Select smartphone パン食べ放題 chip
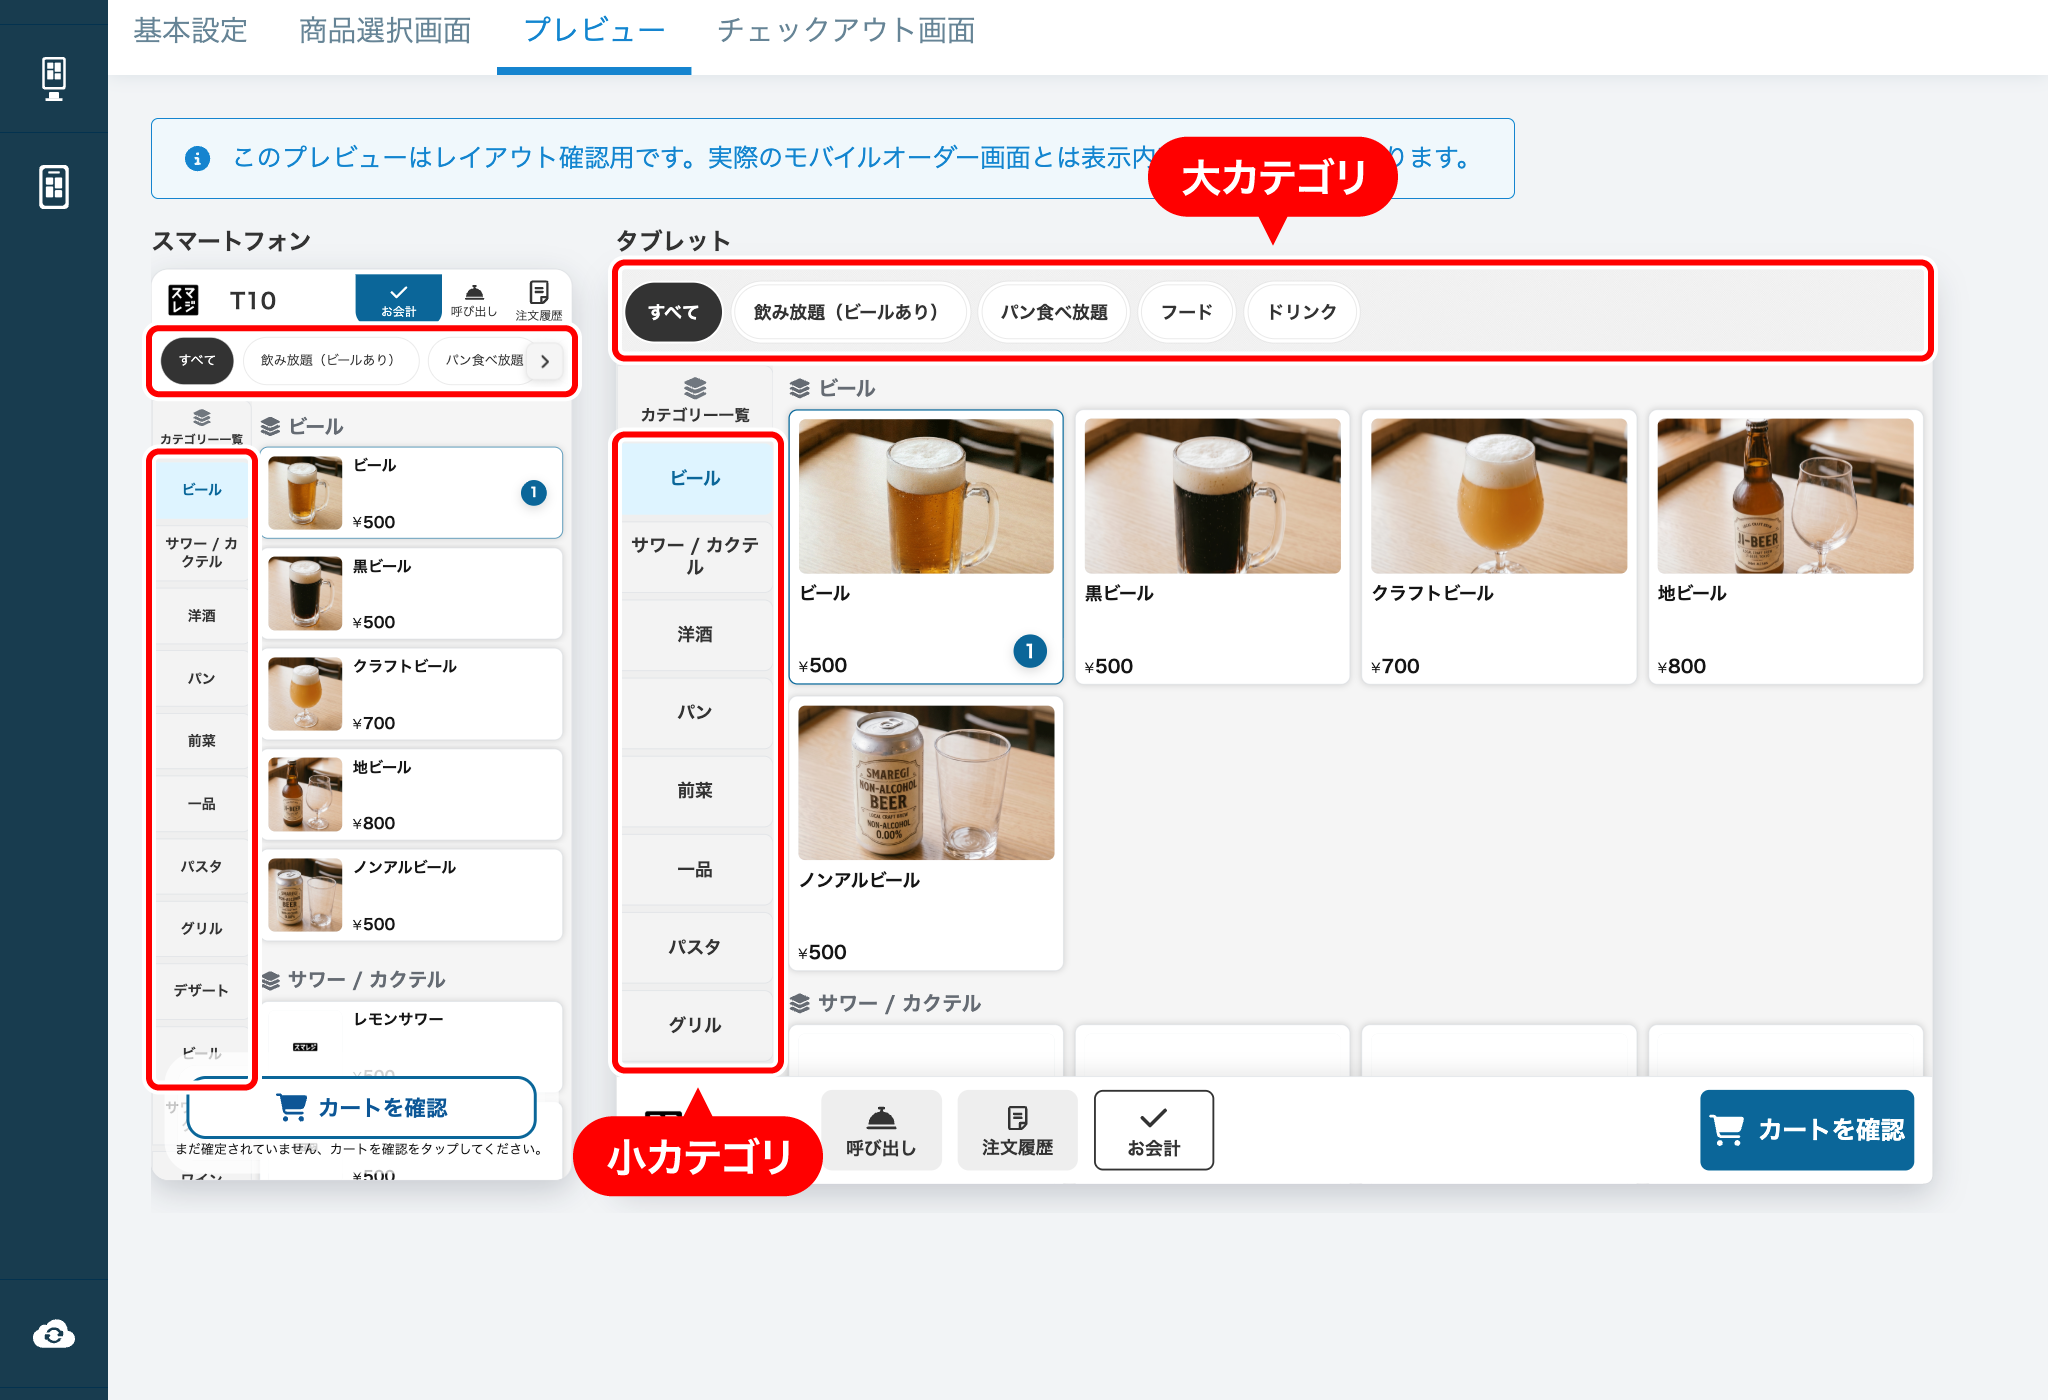The width and height of the screenshot is (2048, 1400). 484,360
